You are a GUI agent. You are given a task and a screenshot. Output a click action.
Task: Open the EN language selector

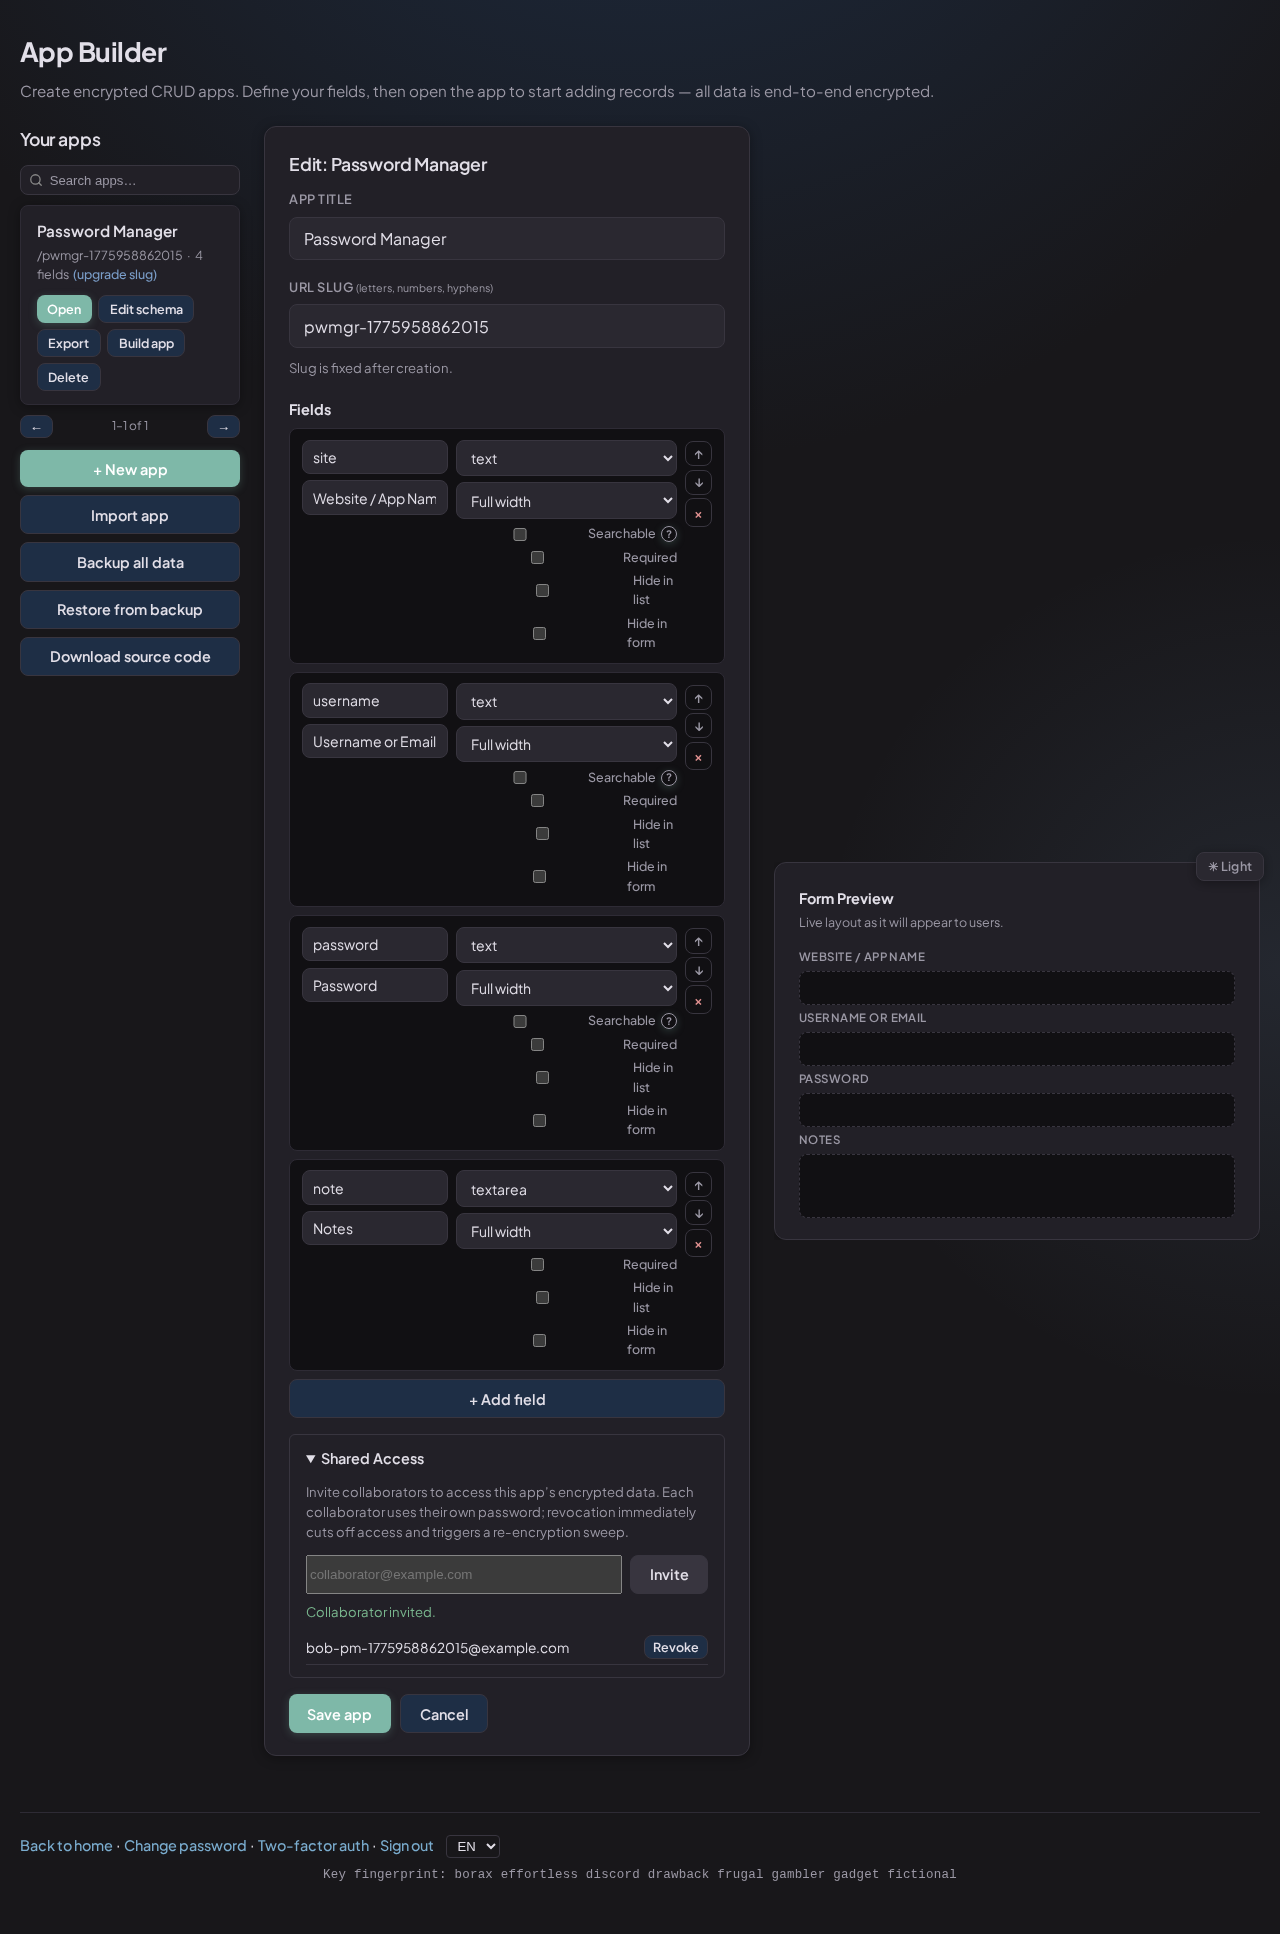[x=472, y=1846]
